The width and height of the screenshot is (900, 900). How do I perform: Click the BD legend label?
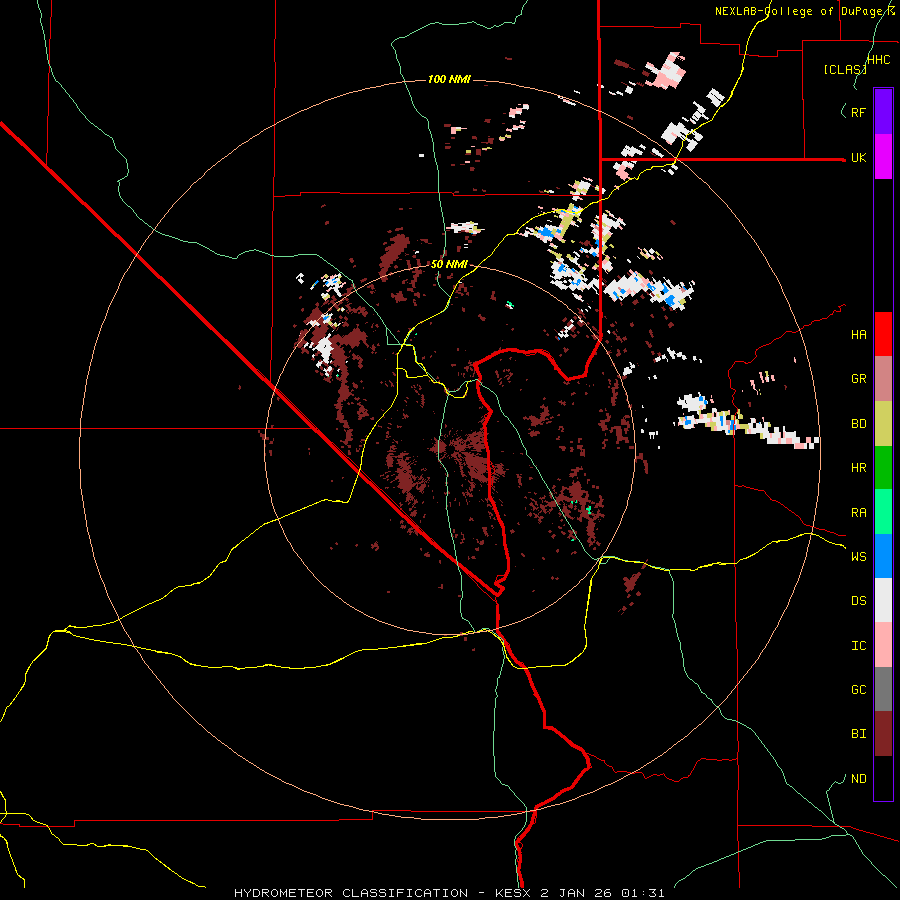(858, 424)
